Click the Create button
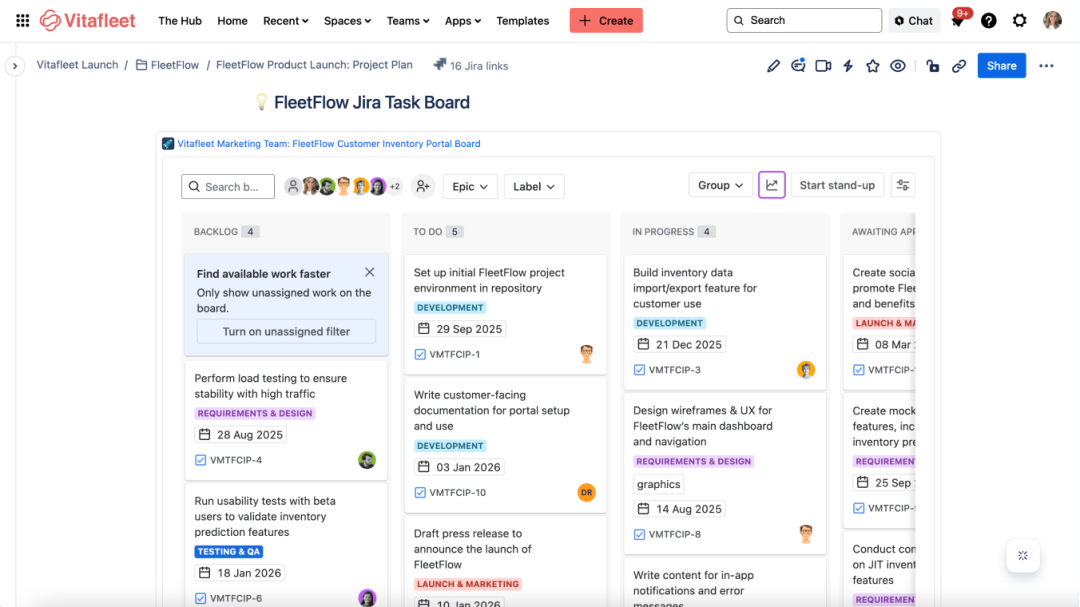The width and height of the screenshot is (1080, 607). tap(606, 21)
